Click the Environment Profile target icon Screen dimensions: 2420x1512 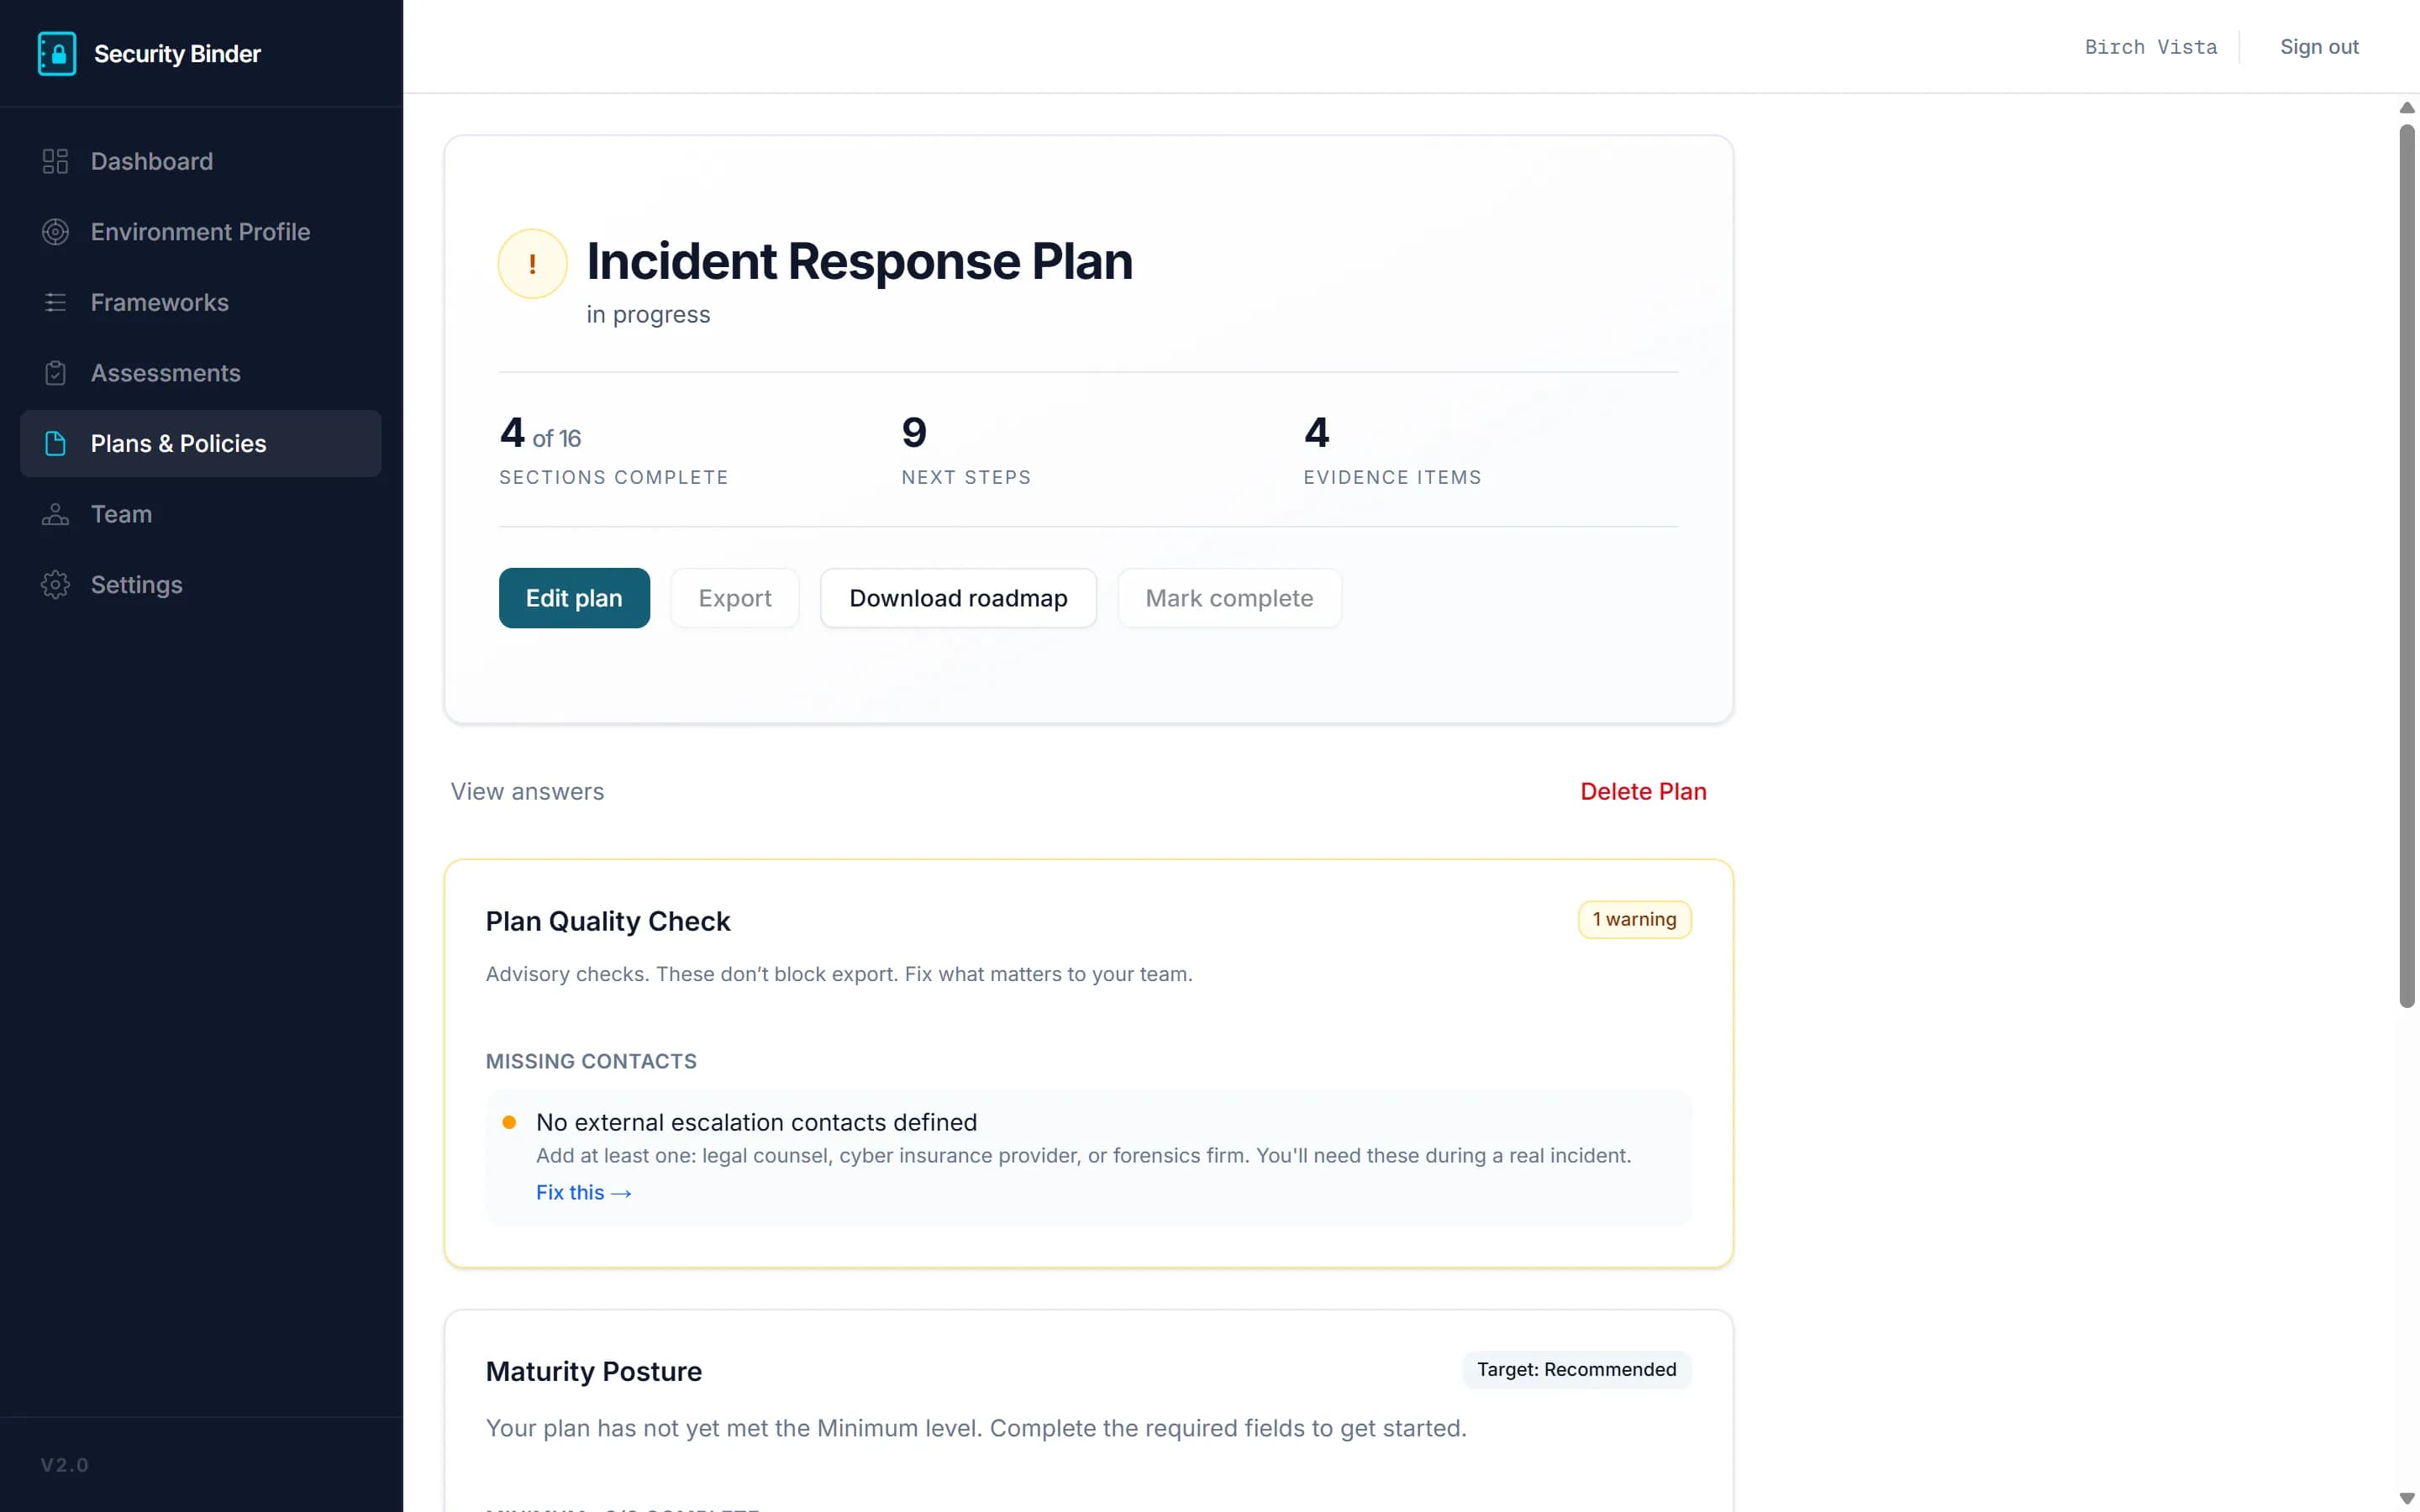pos(55,232)
